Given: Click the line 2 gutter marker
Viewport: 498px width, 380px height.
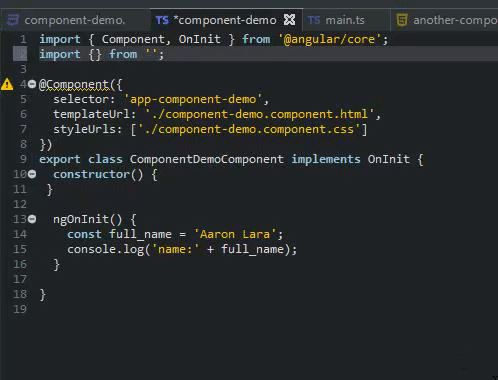Looking at the screenshot, I should (x=20, y=54).
